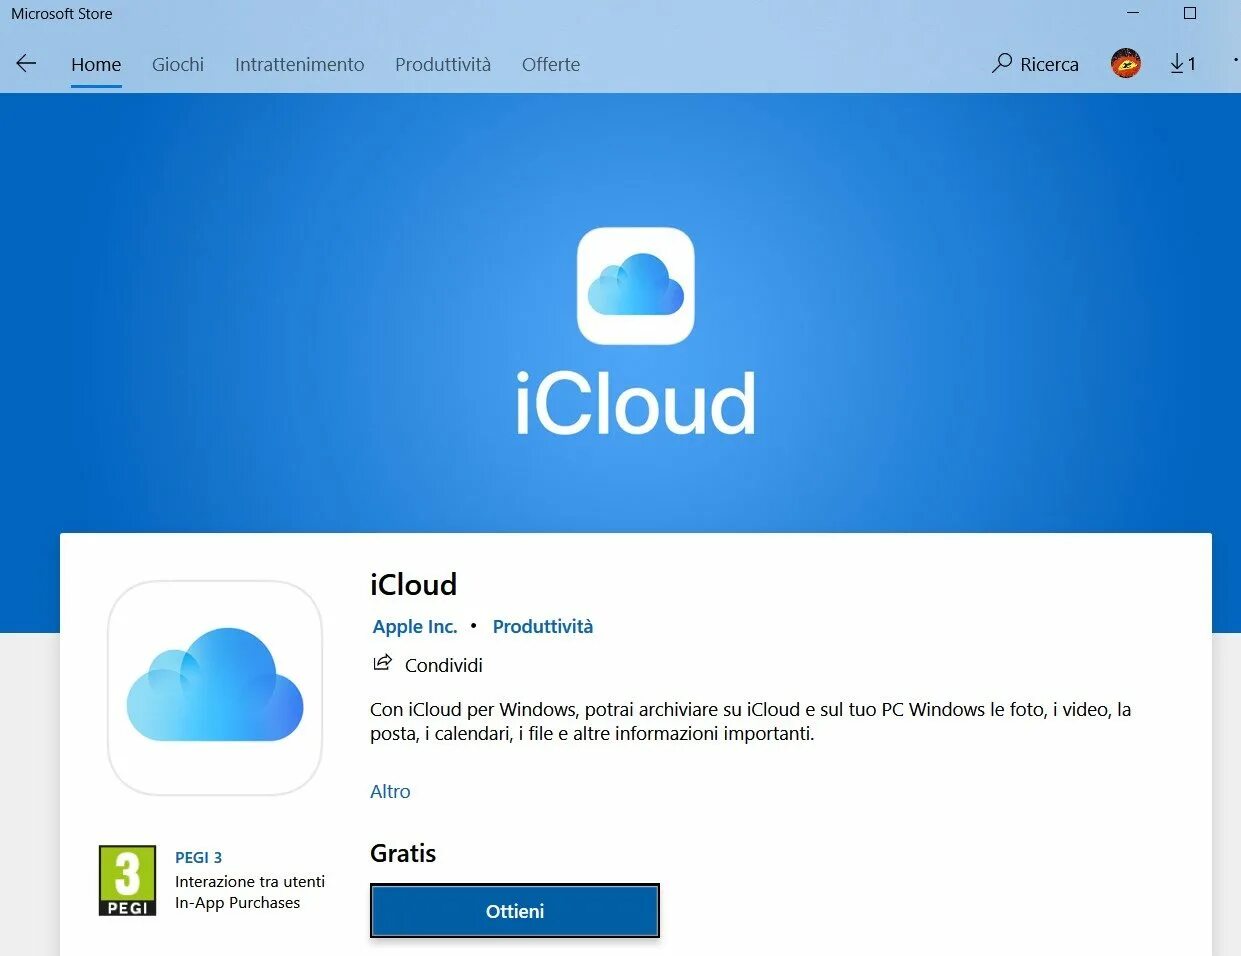Click the Gratis price label
Screen dimensions: 1241x956
click(x=403, y=853)
